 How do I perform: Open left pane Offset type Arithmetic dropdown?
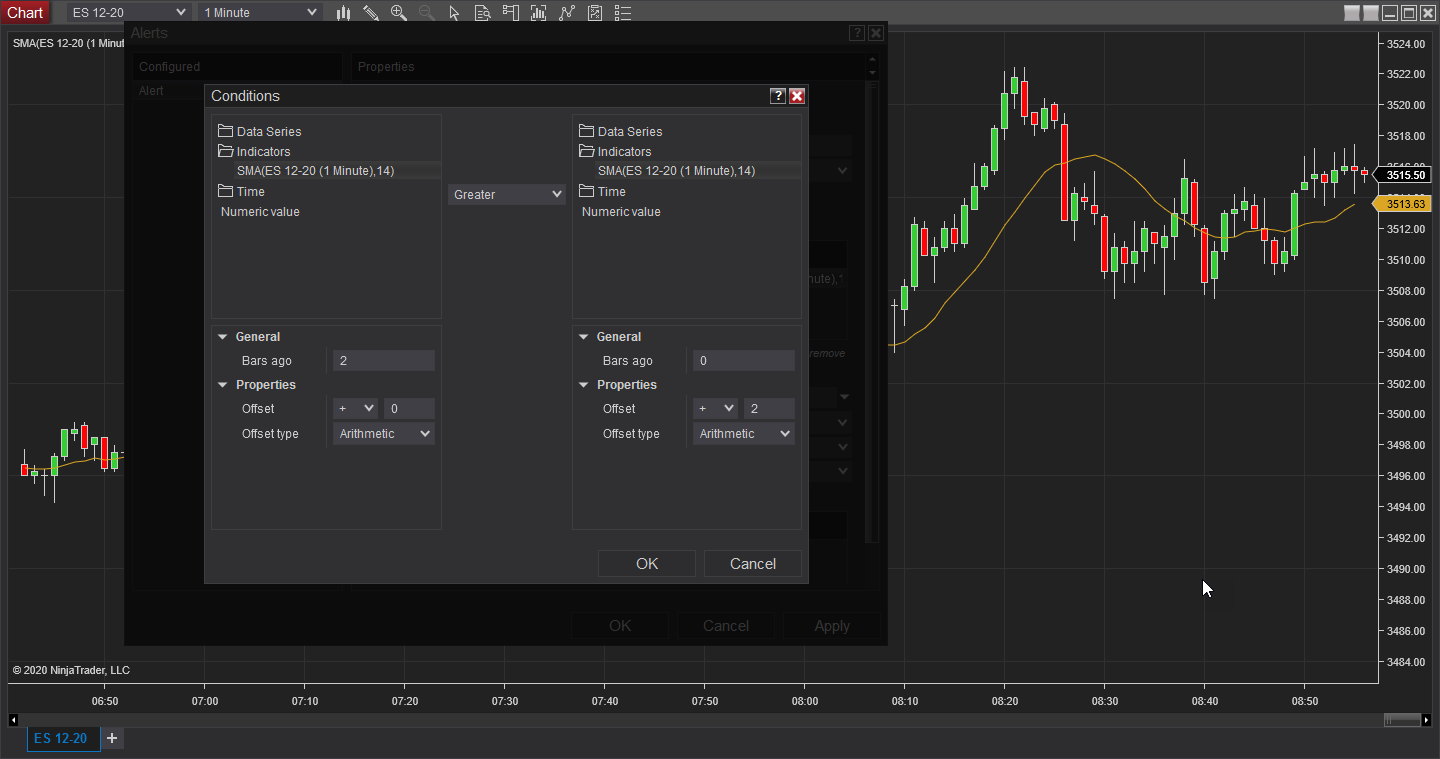point(384,434)
